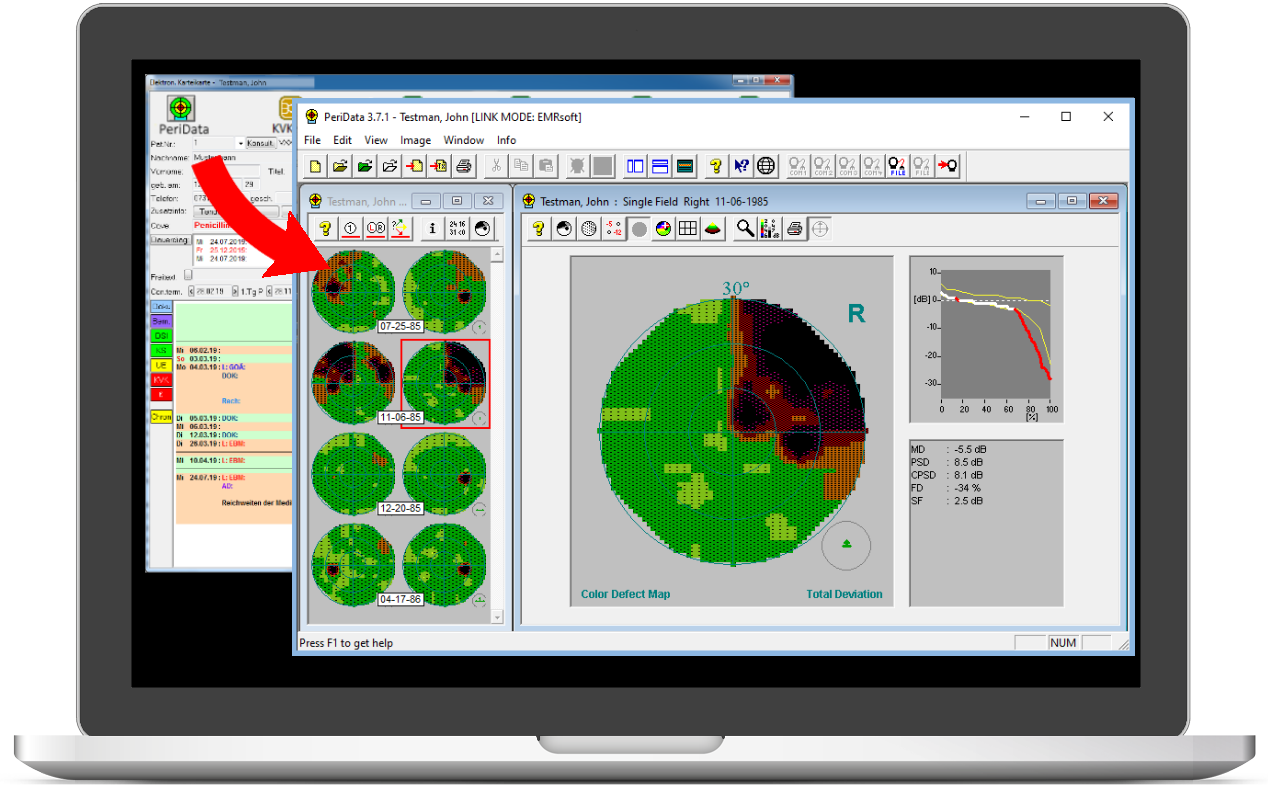Click the New document icon in PeriData toolbar
Image resolution: width=1268 pixels, height=800 pixels.
tap(316, 166)
